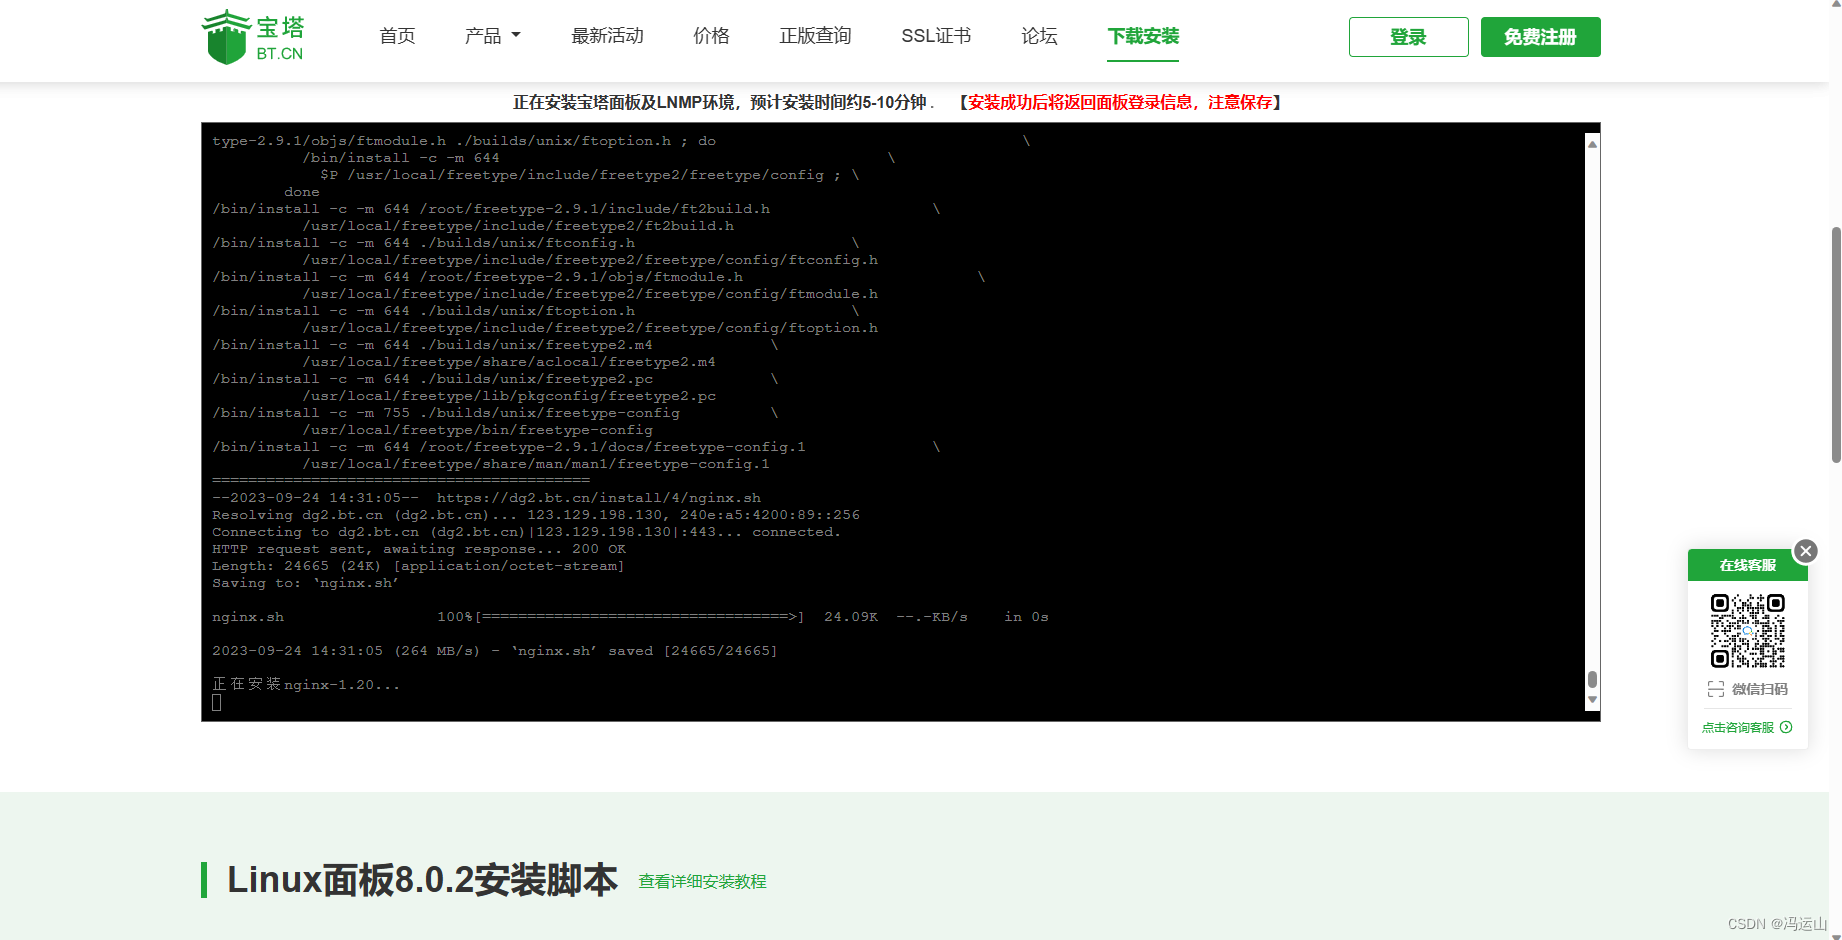The height and width of the screenshot is (940, 1842).
Task: Expand the 产品 dropdown menu
Action: pyautogui.click(x=493, y=36)
